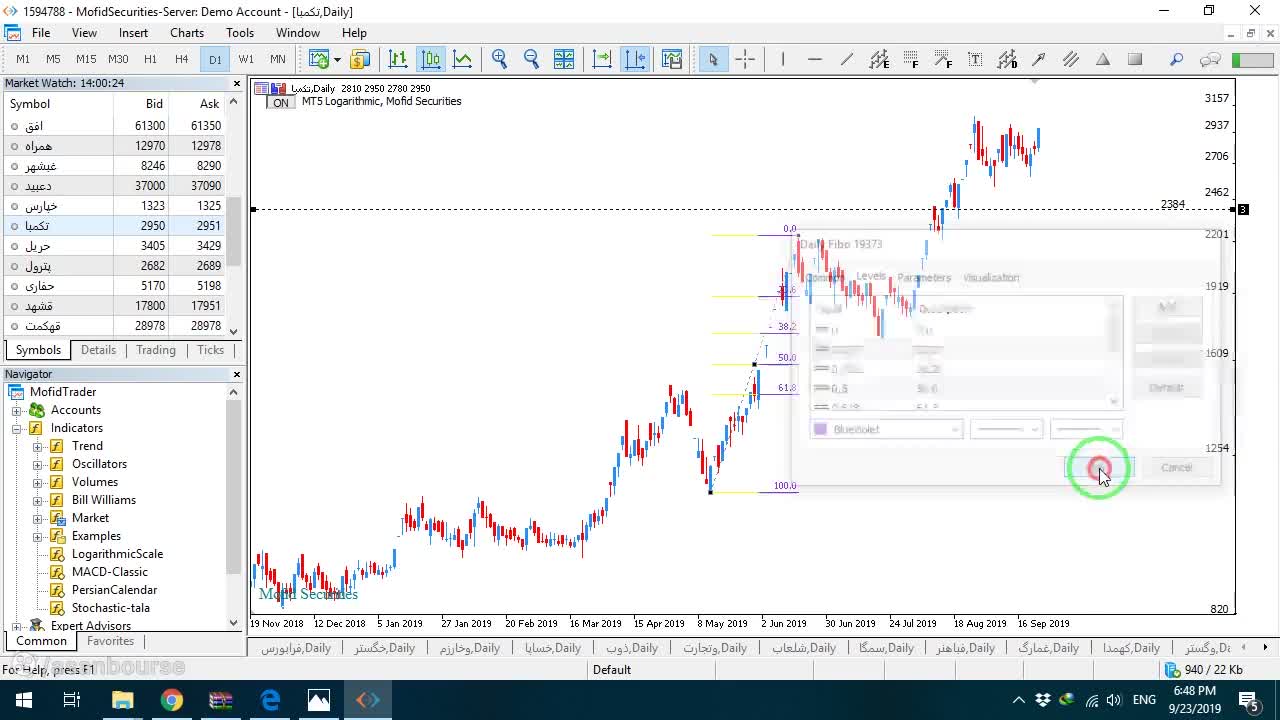Click the Market Watch scrollbar down arrow
1280x720 pixels.
click(234, 331)
